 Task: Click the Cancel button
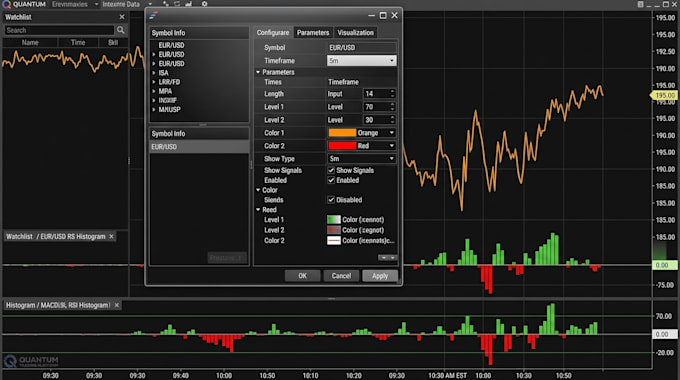click(341, 276)
